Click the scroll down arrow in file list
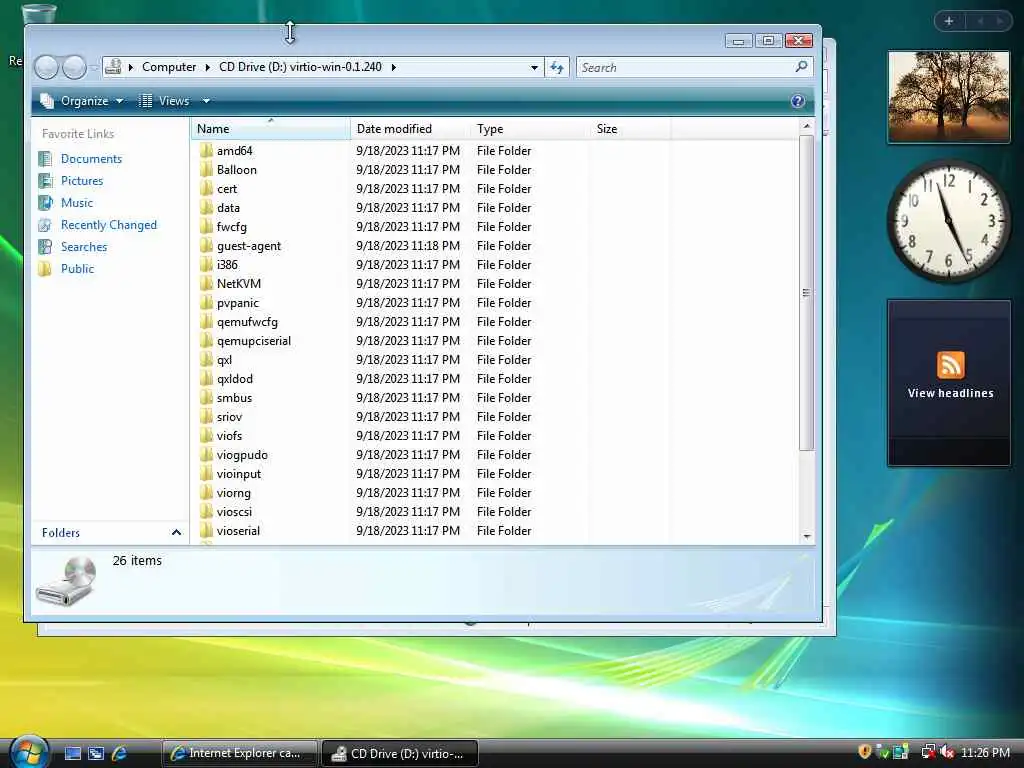The width and height of the screenshot is (1024, 768). point(807,536)
